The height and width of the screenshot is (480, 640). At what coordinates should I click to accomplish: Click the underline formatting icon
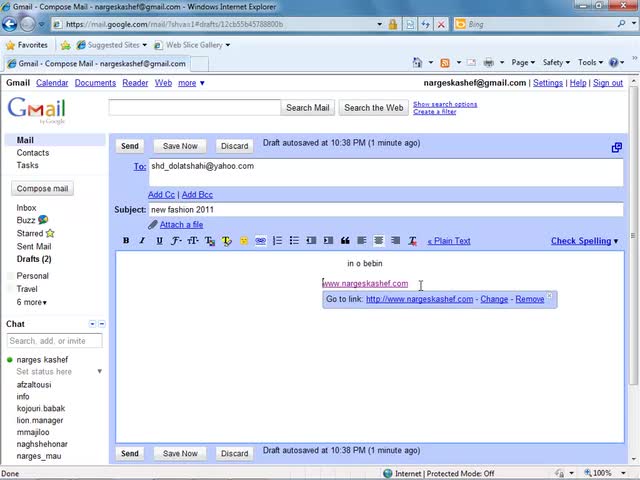click(x=159, y=241)
